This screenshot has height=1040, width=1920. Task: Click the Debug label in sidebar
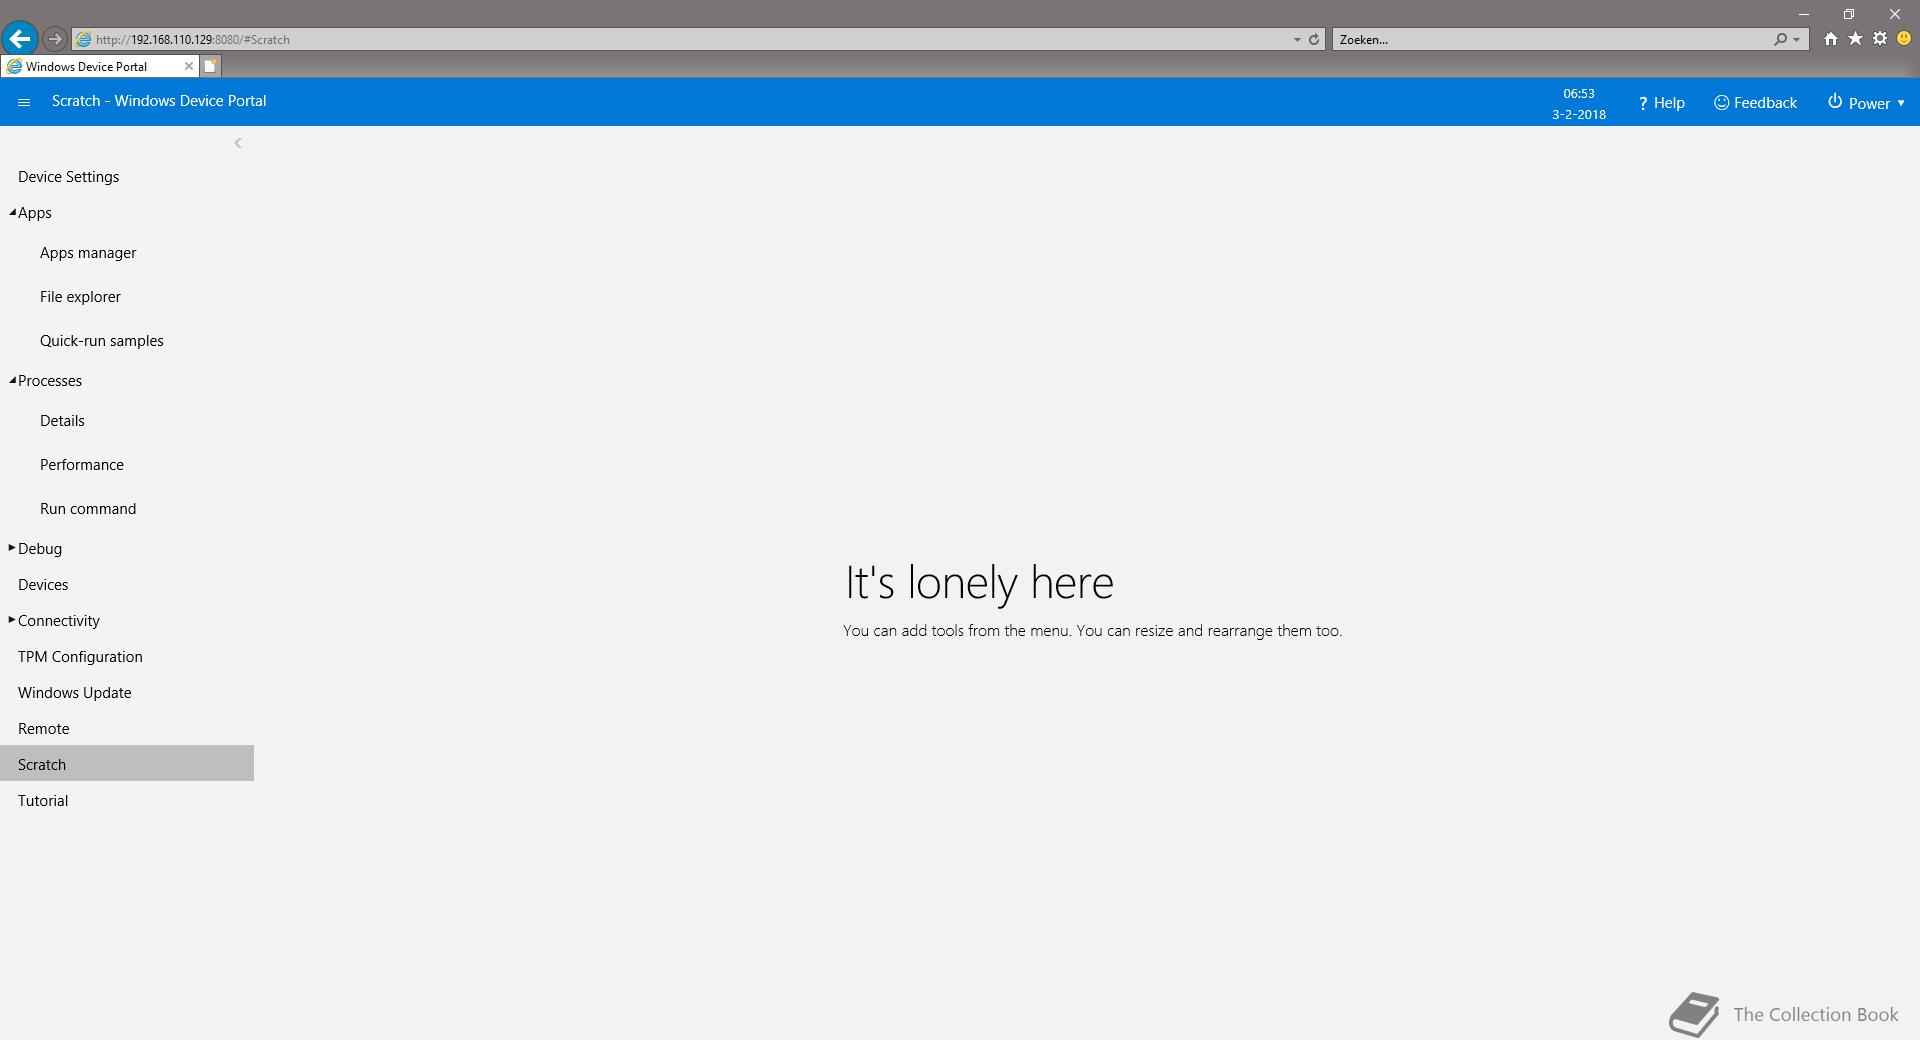tap(40, 549)
